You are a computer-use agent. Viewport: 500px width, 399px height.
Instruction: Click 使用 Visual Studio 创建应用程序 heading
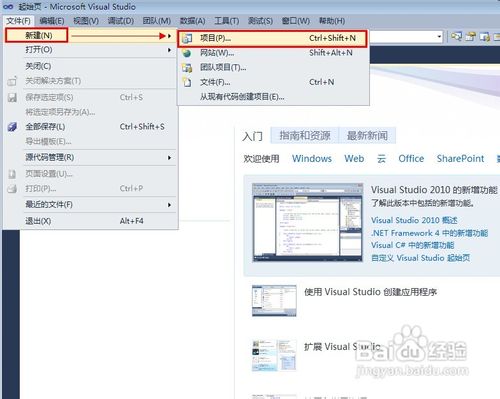point(370,292)
